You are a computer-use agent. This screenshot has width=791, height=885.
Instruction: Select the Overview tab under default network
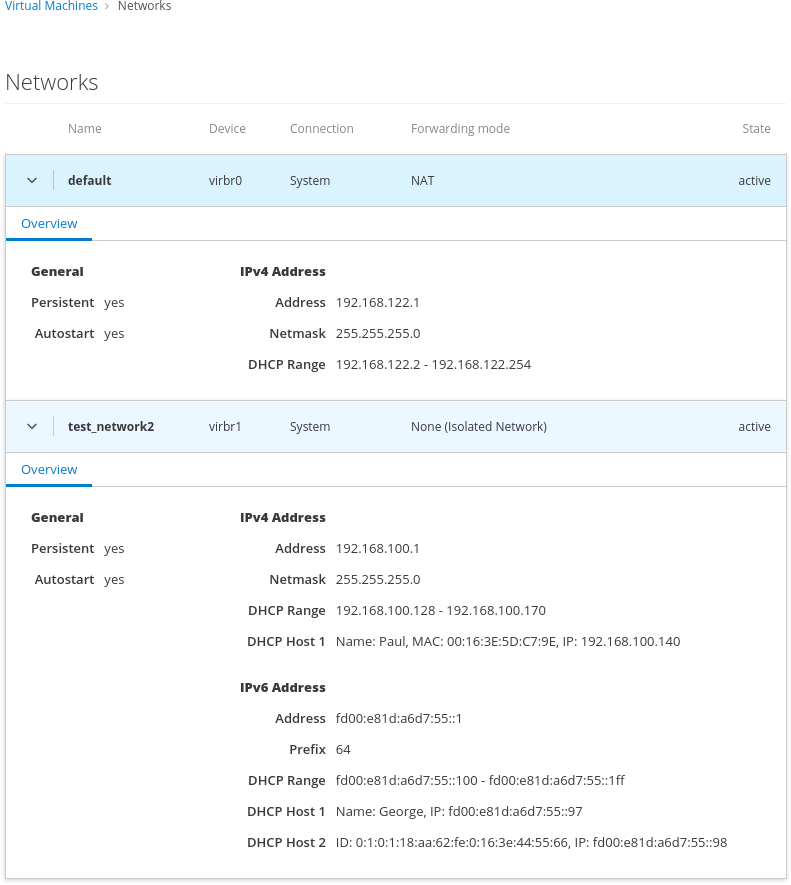(x=49, y=224)
